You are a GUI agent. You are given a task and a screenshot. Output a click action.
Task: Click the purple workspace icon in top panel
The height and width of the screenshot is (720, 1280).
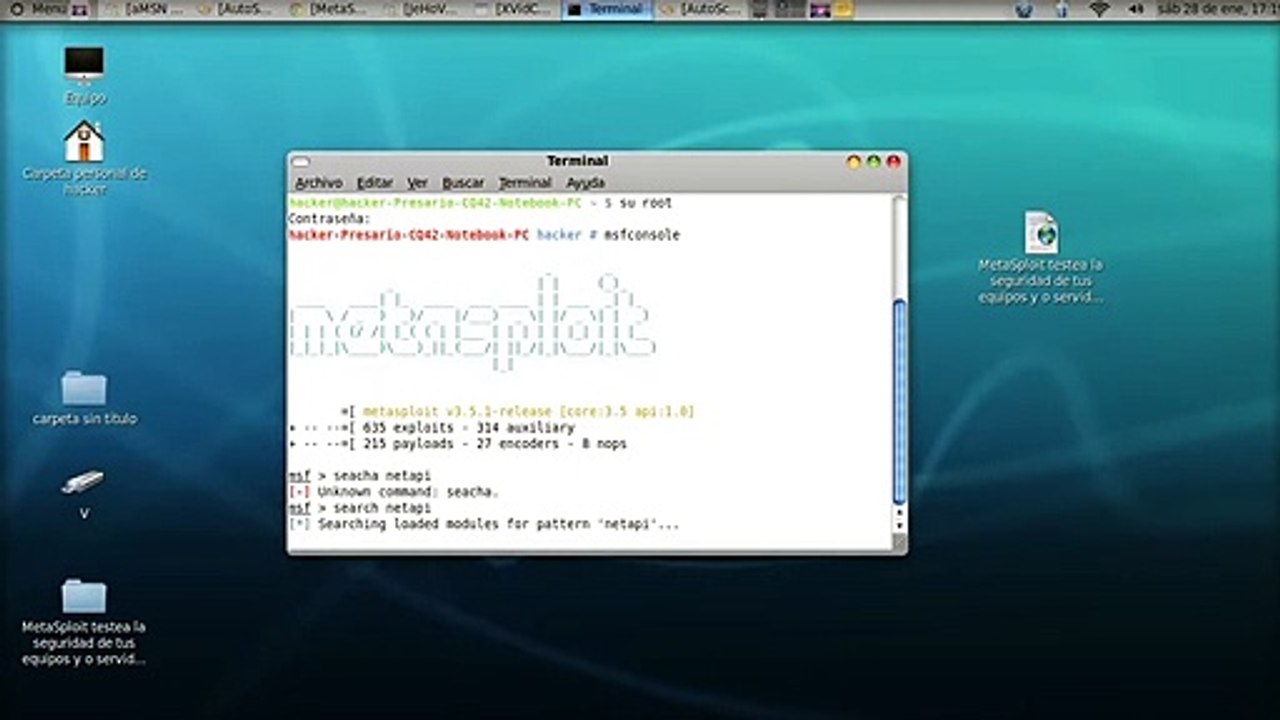pos(820,9)
